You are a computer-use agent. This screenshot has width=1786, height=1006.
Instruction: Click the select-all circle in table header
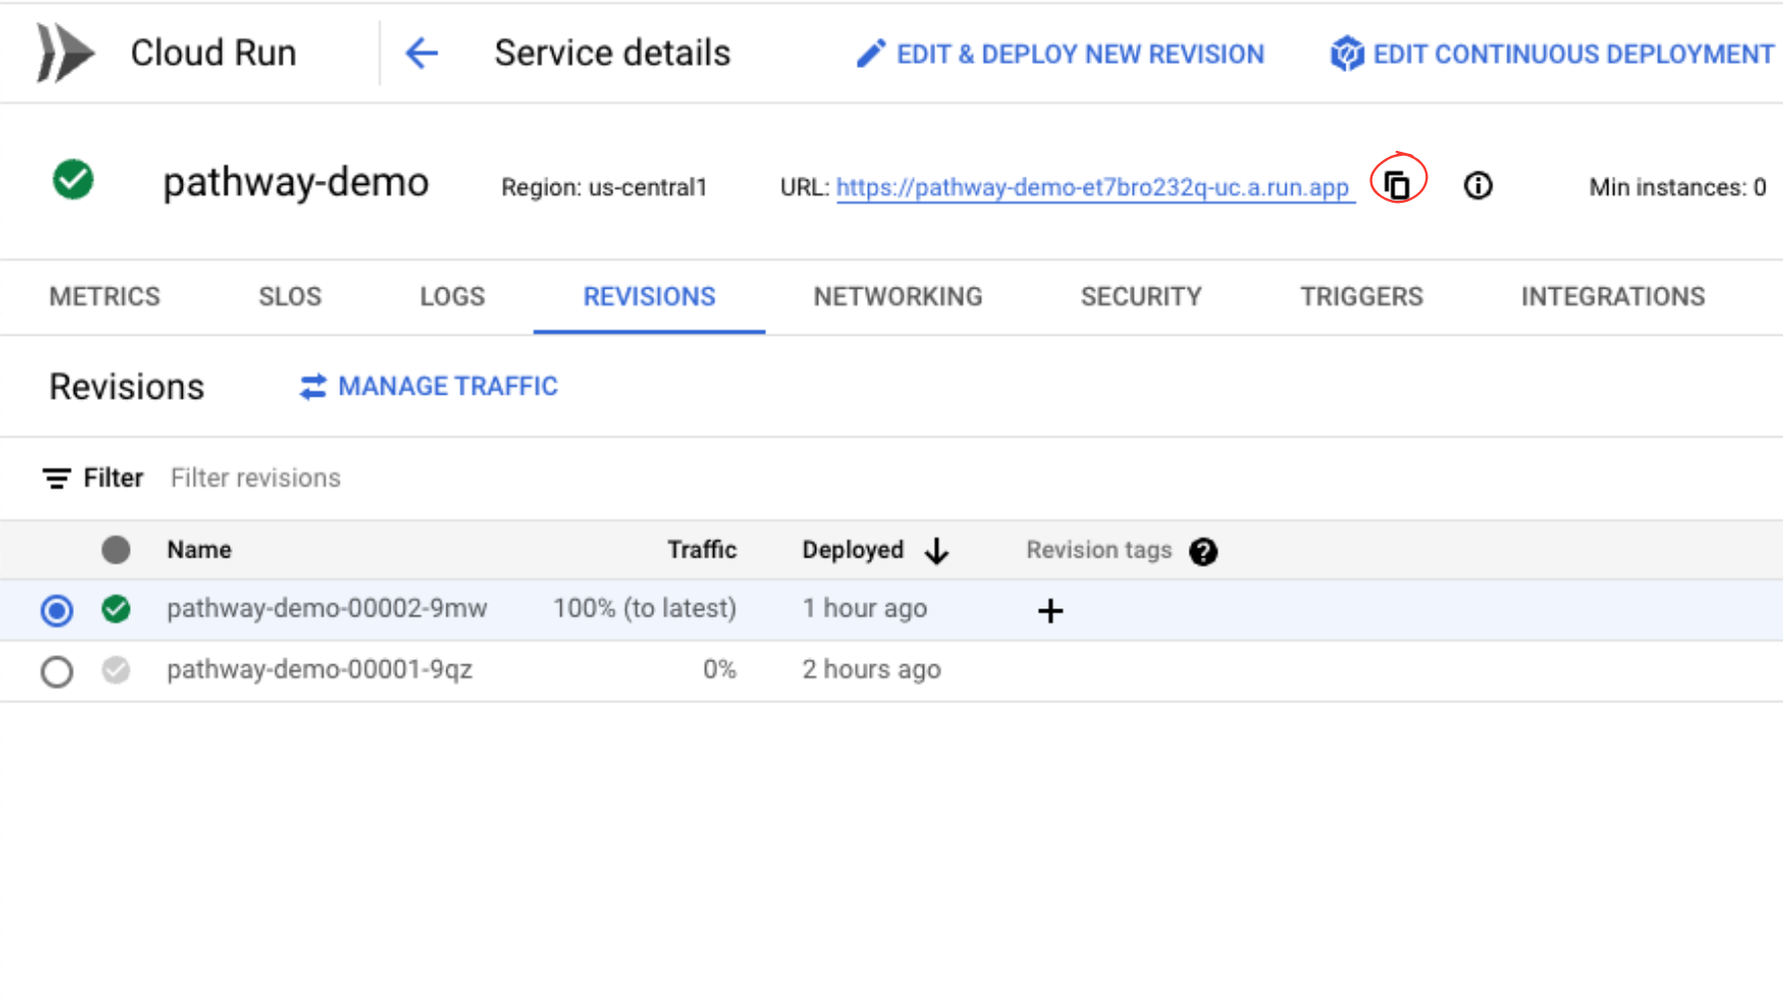point(116,550)
